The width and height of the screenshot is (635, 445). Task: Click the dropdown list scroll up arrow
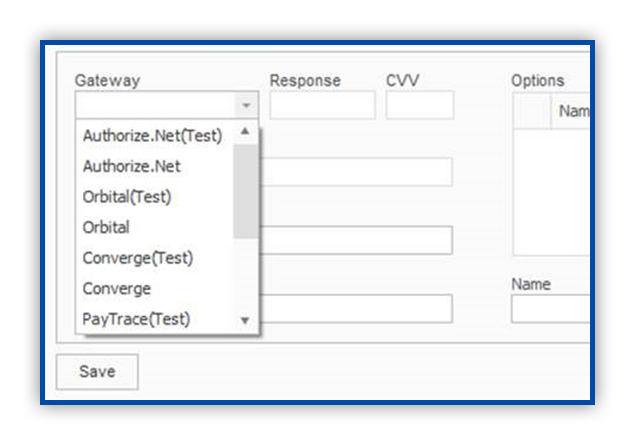click(245, 131)
